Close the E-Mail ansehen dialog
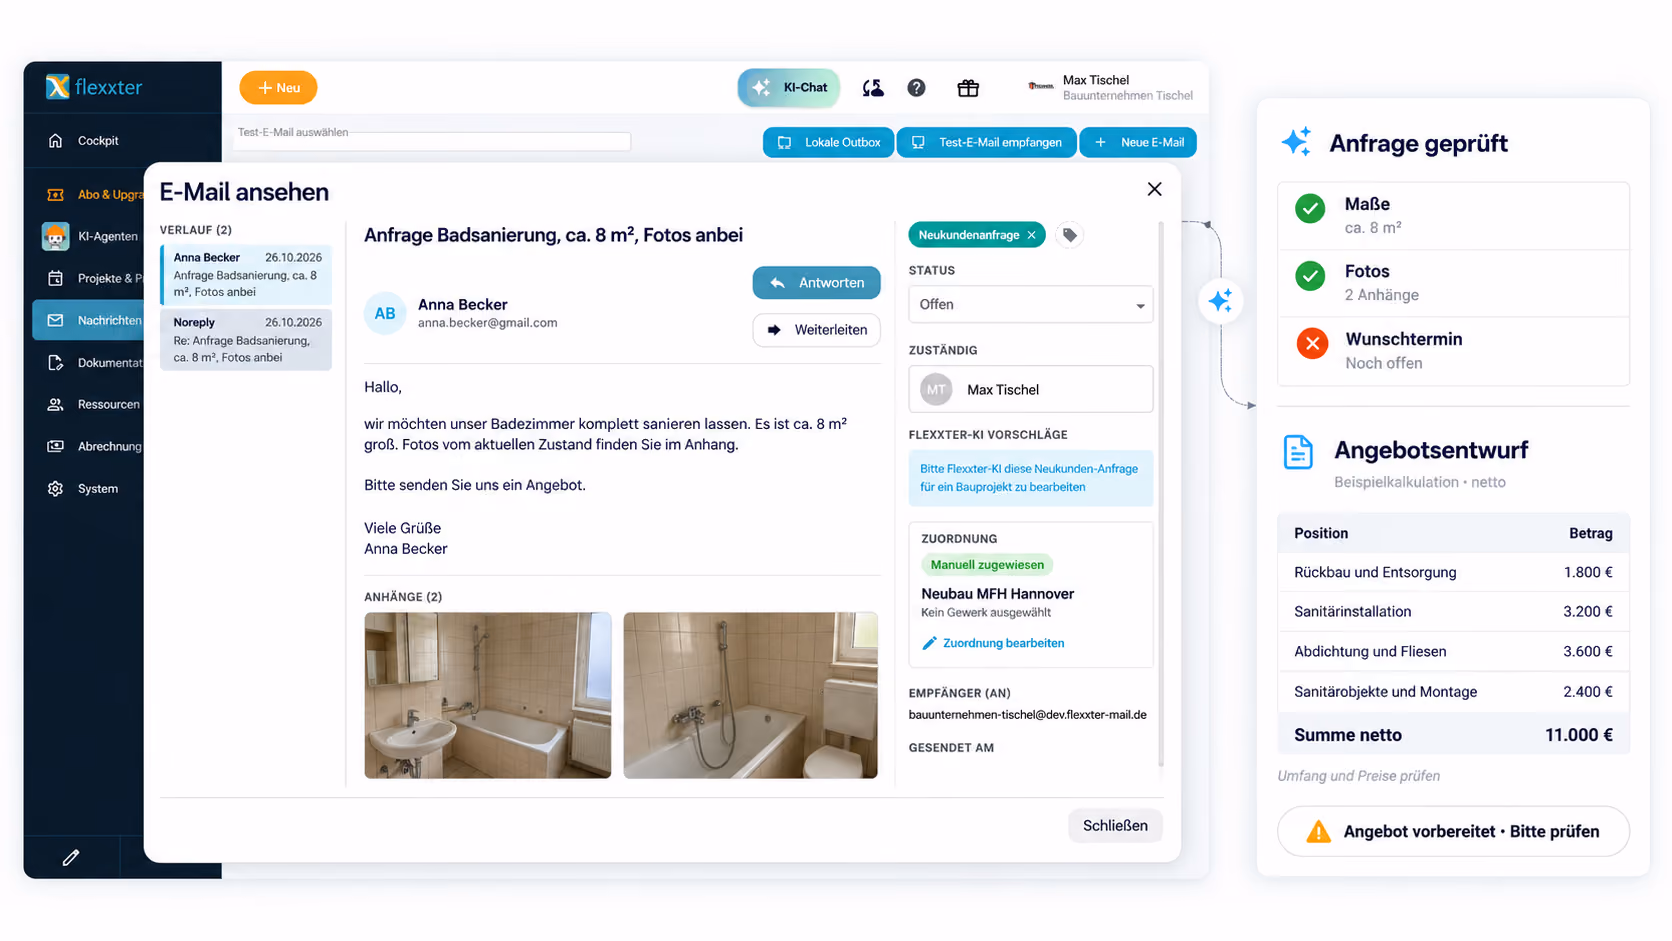Image resolution: width=1672 pixels, height=941 pixels. click(1155, 189)
